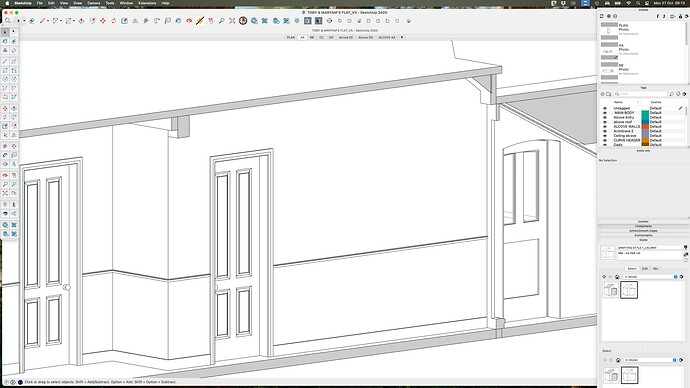This screenshot has height=388, width=690.
Task: Click the Add Scene icon in Scenes panel
Action: [x=609, y=16]
